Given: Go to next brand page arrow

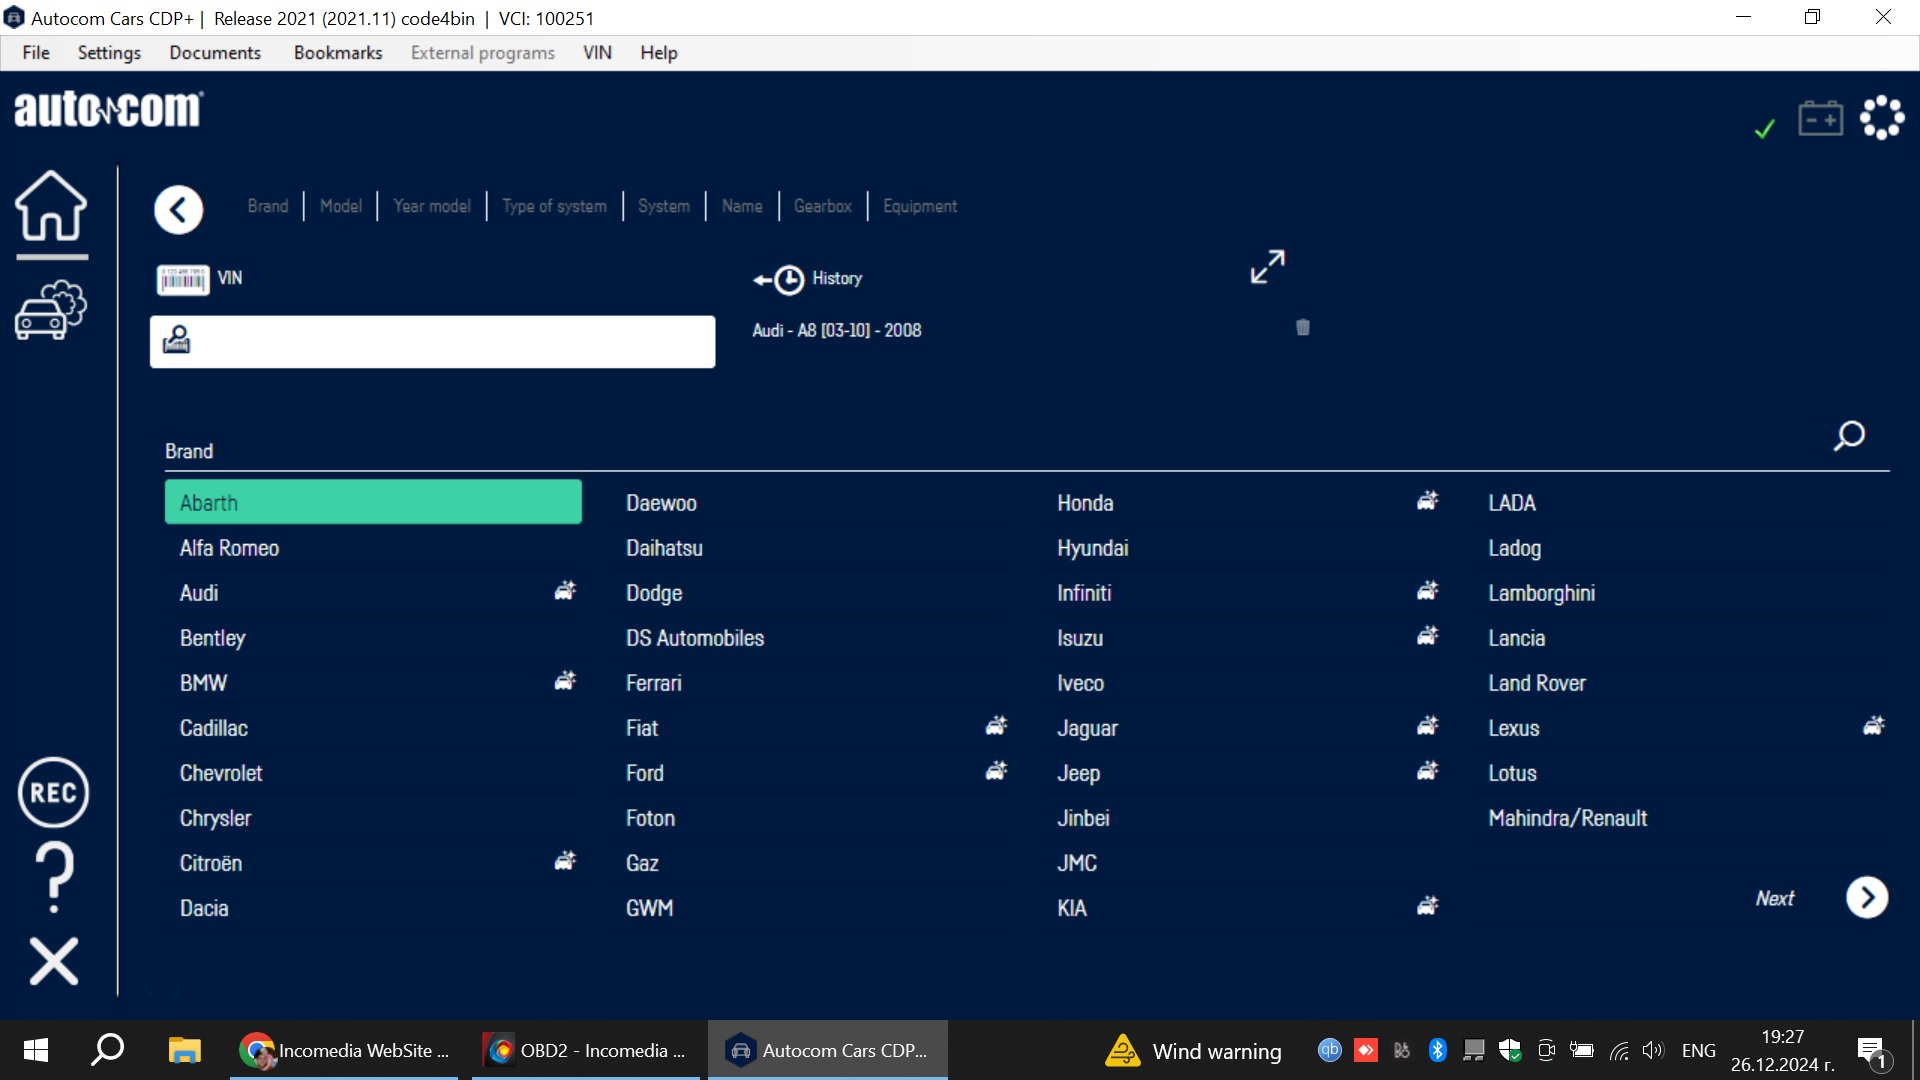Looking at the screenshot, I should (x=1866, y=898).
